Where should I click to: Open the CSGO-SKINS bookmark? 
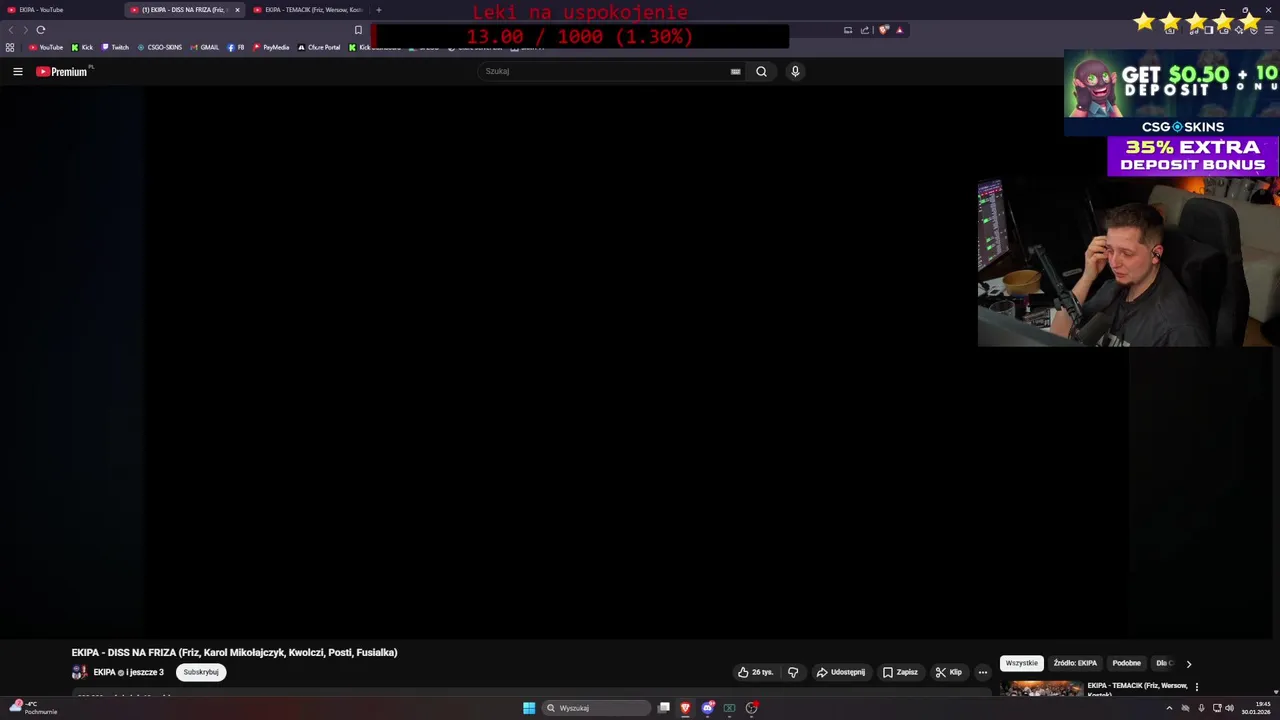pos(160,47)
